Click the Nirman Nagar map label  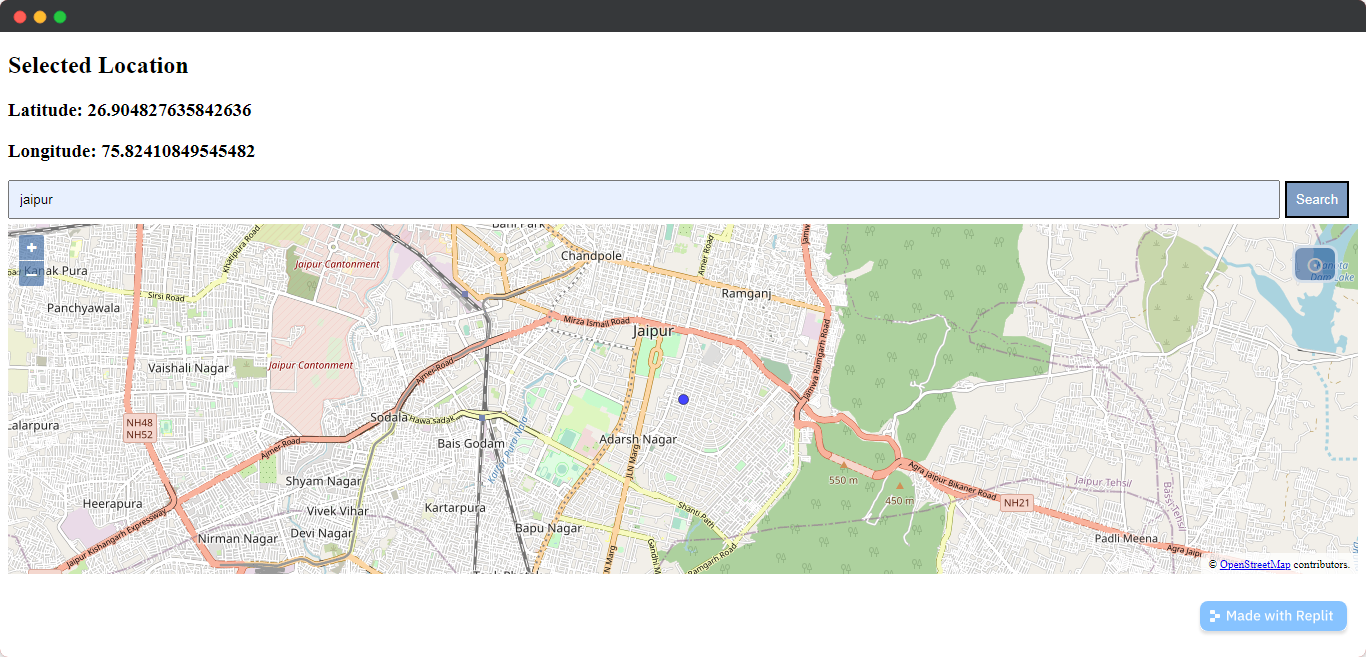[237, 539]
